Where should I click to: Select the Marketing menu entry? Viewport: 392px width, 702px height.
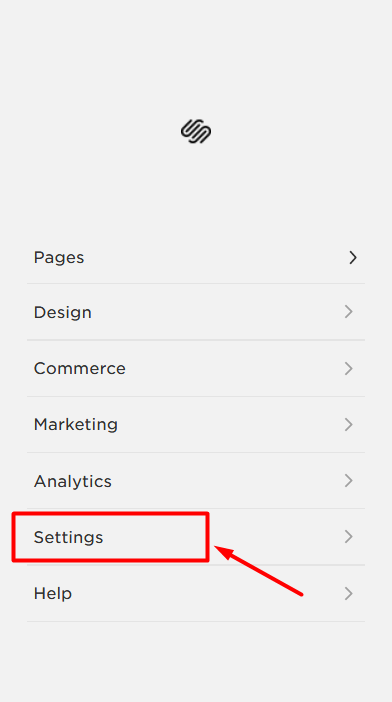click(76, 424)
